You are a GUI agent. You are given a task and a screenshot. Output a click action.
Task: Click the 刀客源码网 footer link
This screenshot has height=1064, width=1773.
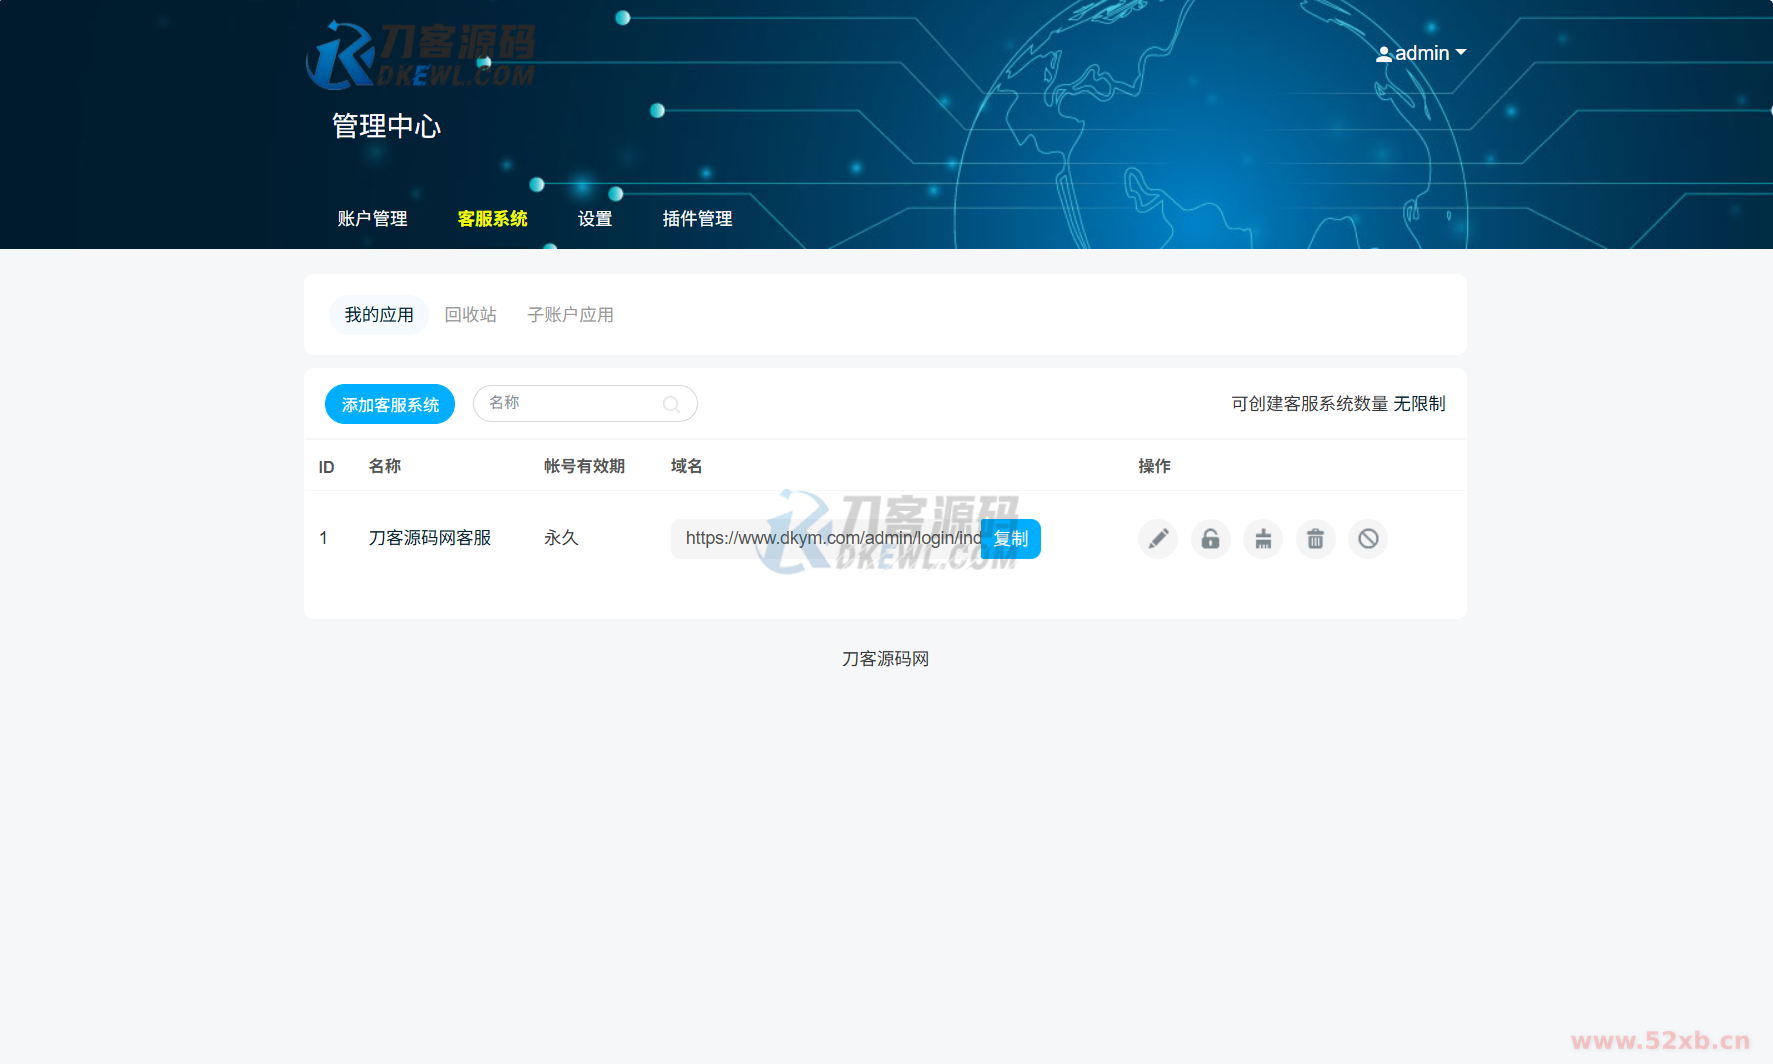(885, 659)
